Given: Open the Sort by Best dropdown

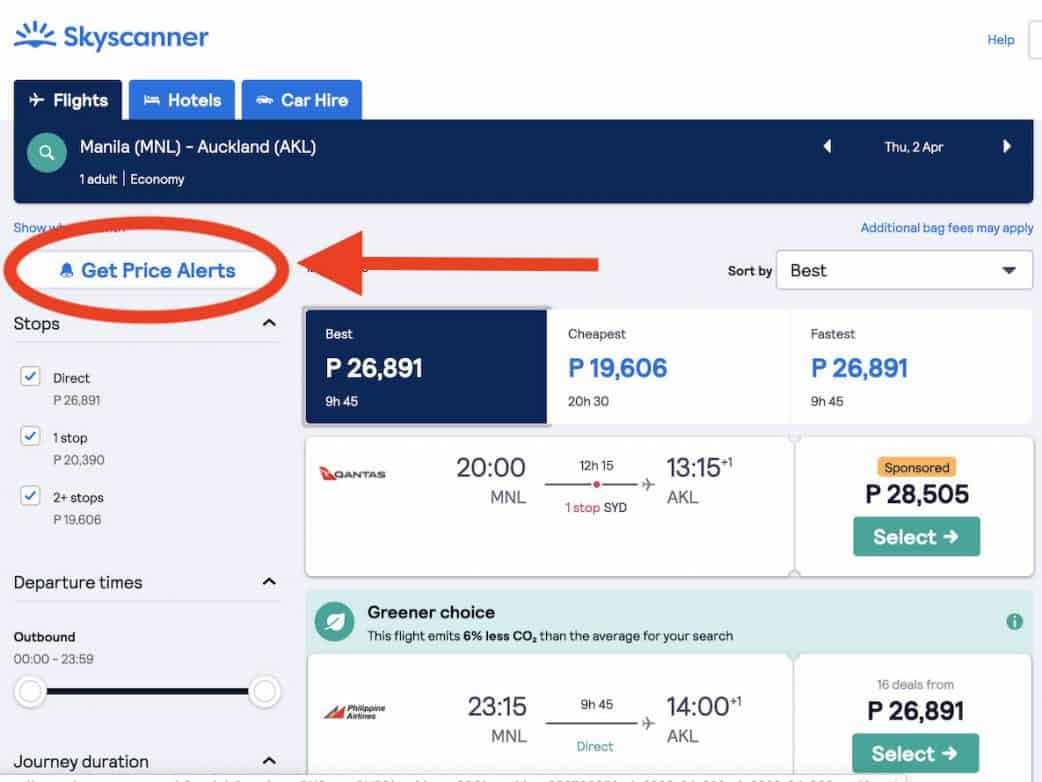Looking at the screenshot, I should 903,270.
